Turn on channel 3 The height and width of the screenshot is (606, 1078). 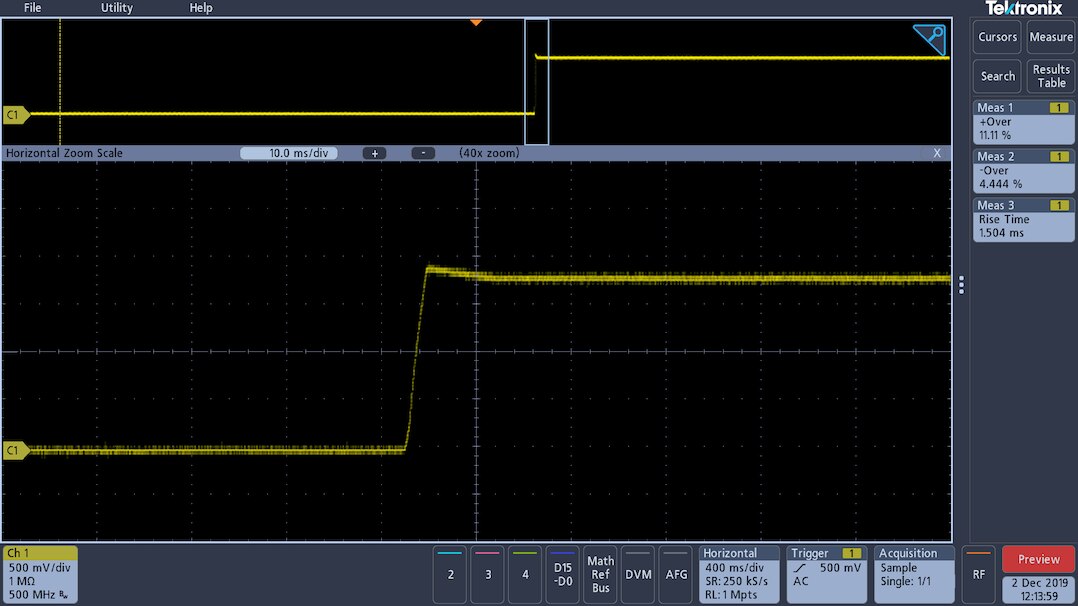(488, 574)
